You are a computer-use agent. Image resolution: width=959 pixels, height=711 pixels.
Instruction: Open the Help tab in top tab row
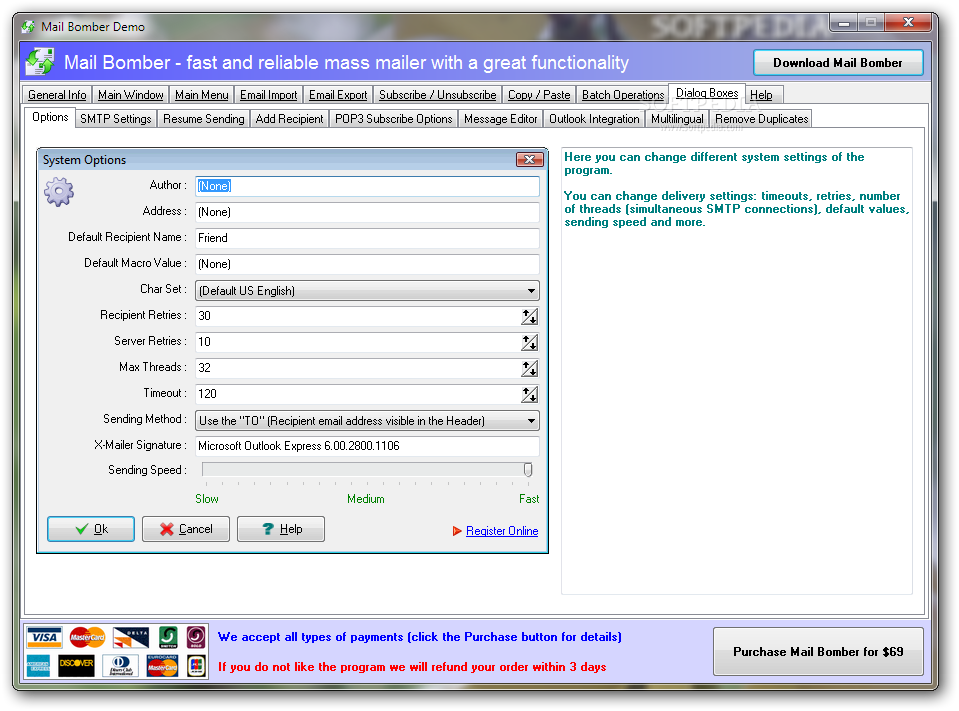pos(761,95)
